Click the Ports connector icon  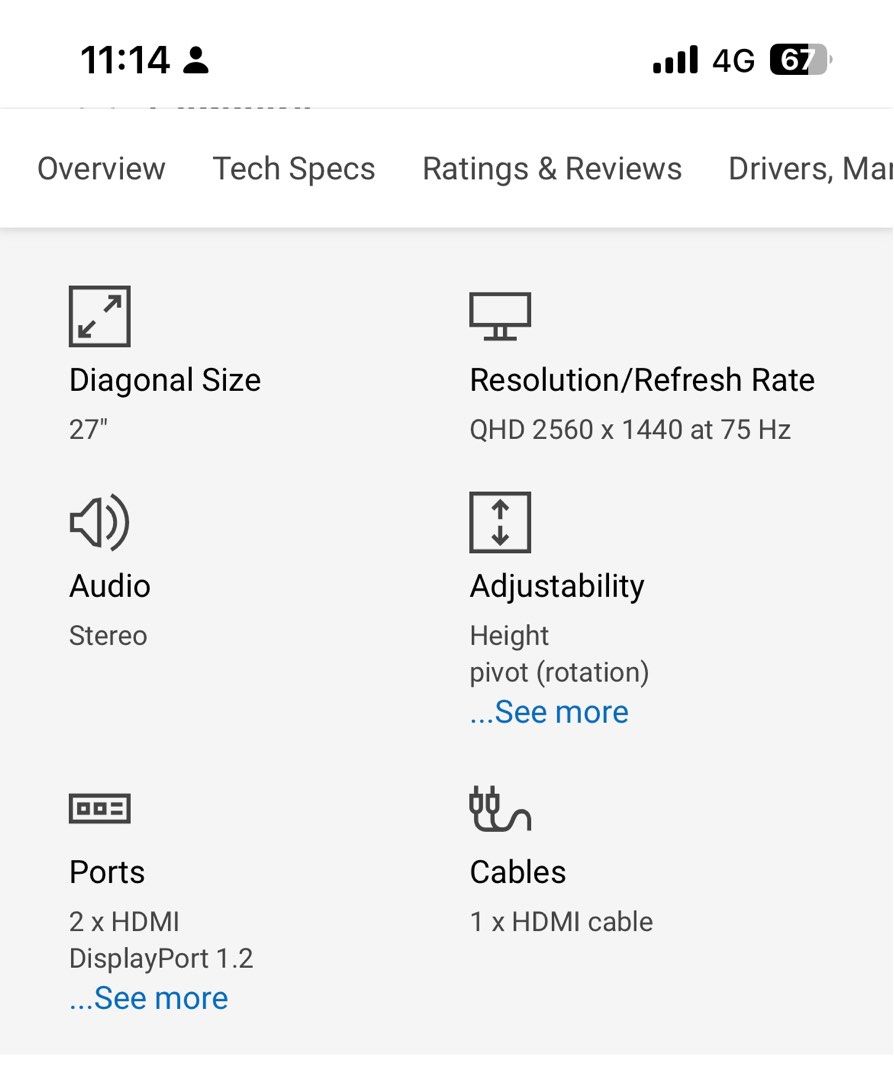[99, 808]
